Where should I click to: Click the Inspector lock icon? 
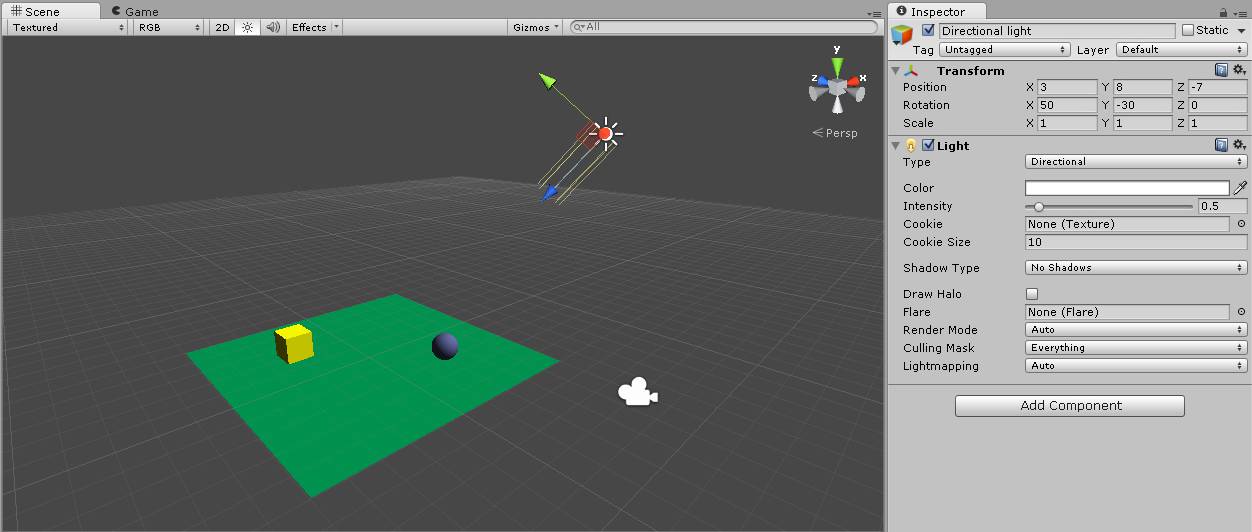(1223, 12)
